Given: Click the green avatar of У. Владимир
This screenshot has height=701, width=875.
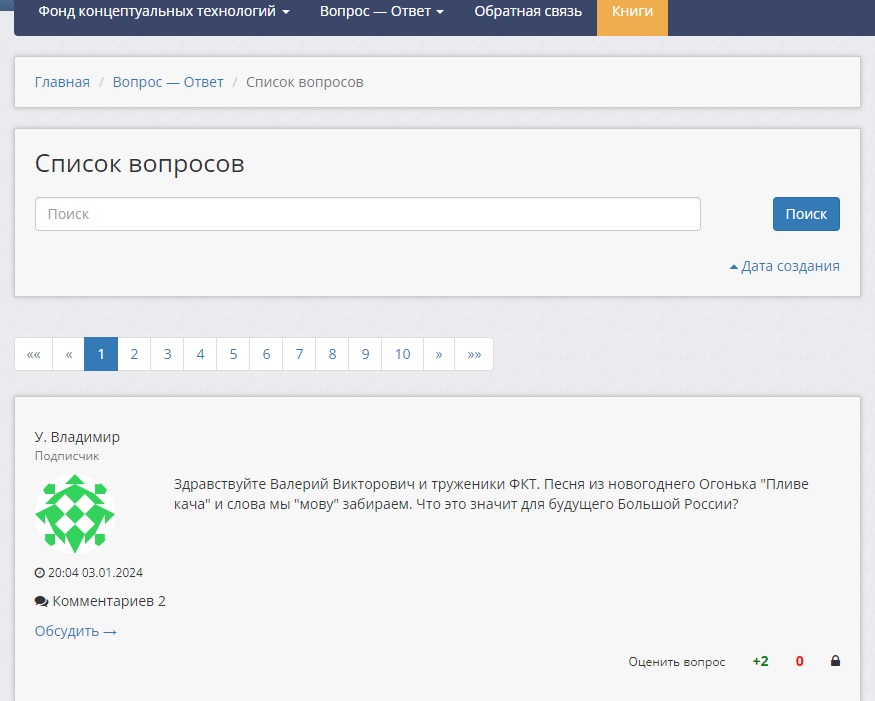Looking at the screenshot, I should click(x=75, y=514).
